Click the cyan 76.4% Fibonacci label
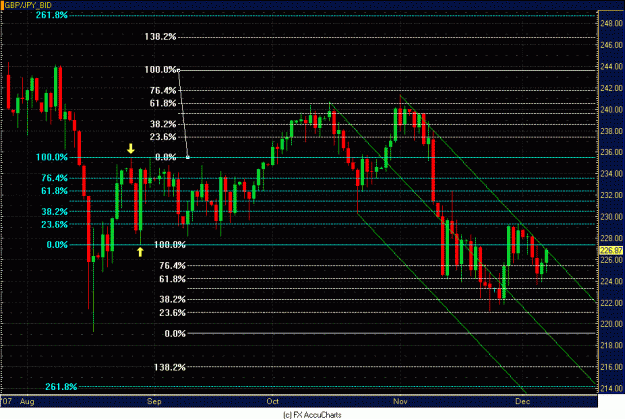The width and height of the screenshot is (625, 419). tap(55, 178)
